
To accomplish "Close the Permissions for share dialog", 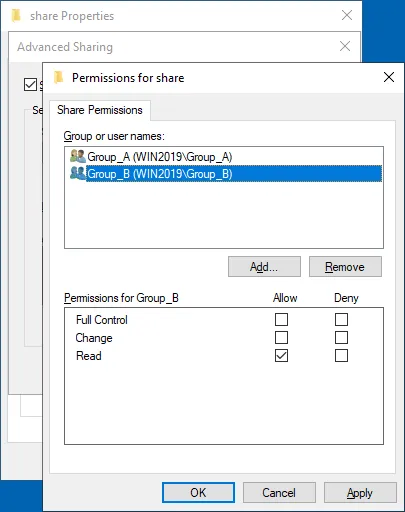I will pyautogui.click(x=389, y=77).
